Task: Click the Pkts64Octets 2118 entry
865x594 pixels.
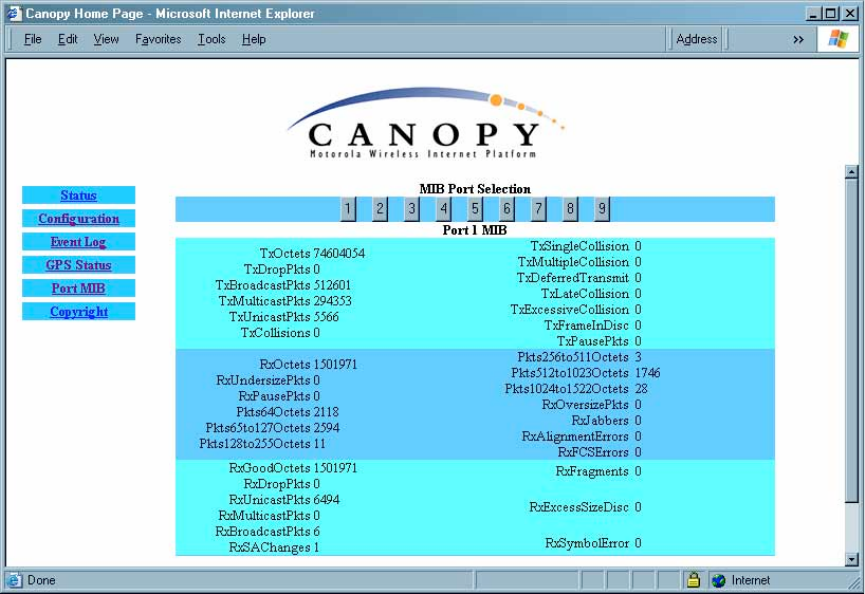Action: [287, 412]
